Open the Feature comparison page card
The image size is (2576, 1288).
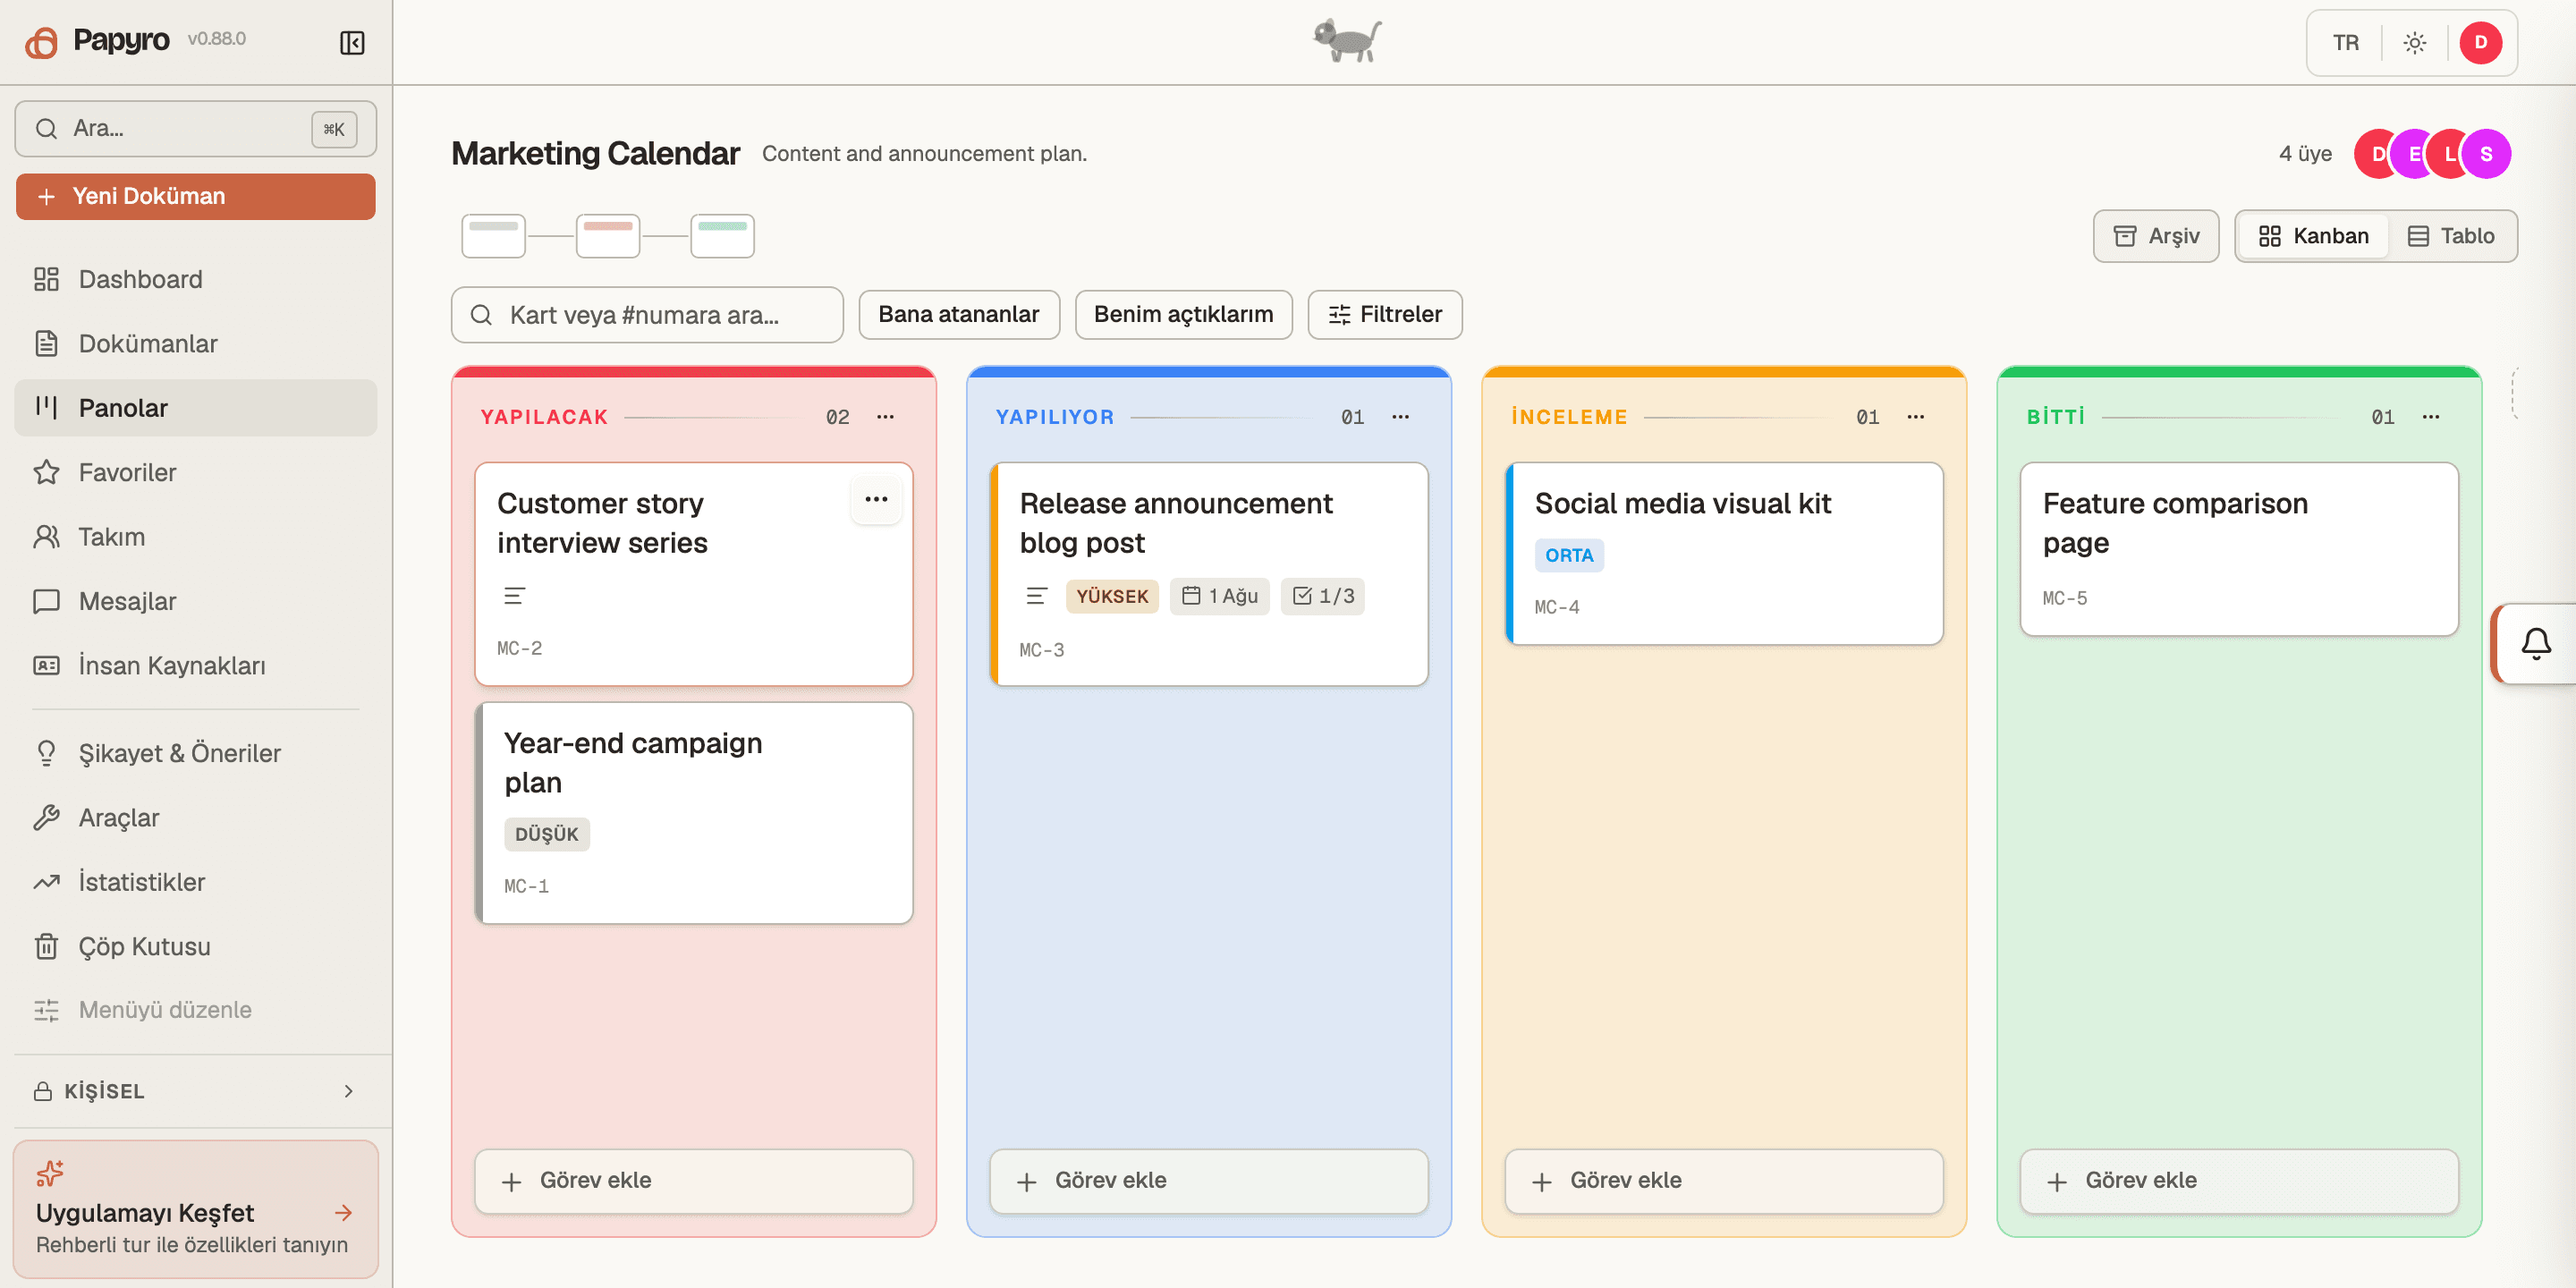2239,549
